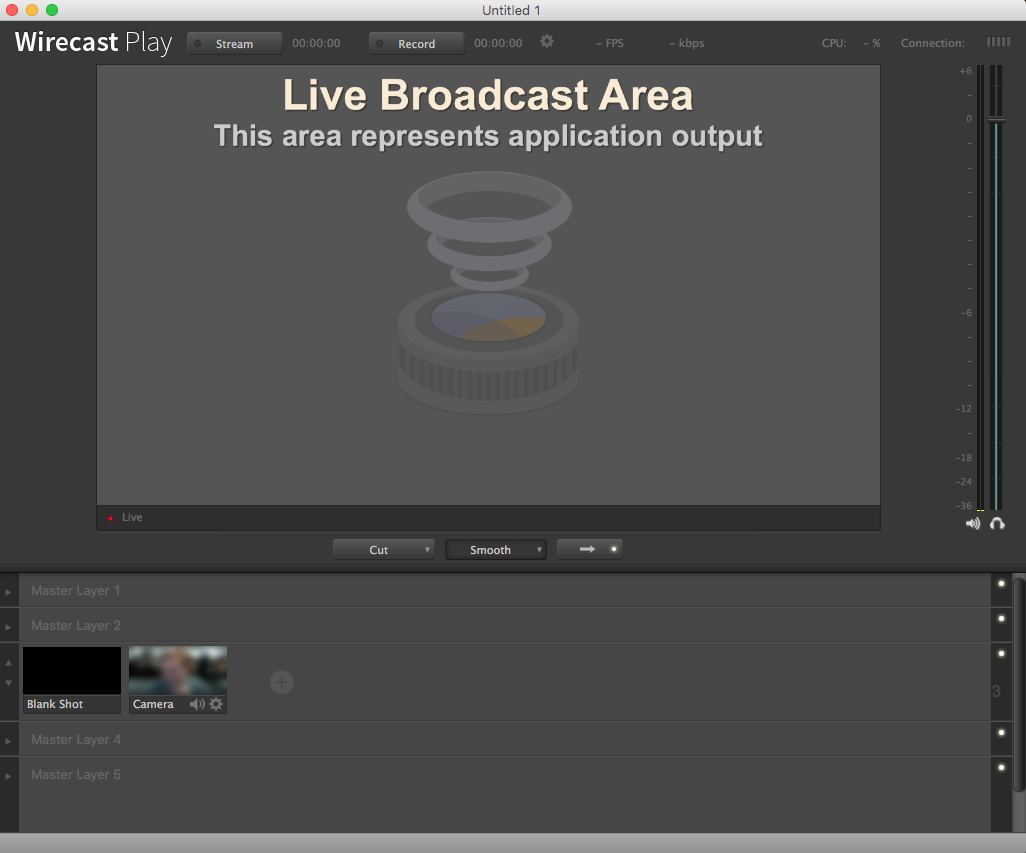
Task: Toggle headphone monitoring icon under audio meter
Action: pyautogui.click(x=997, y=523)
